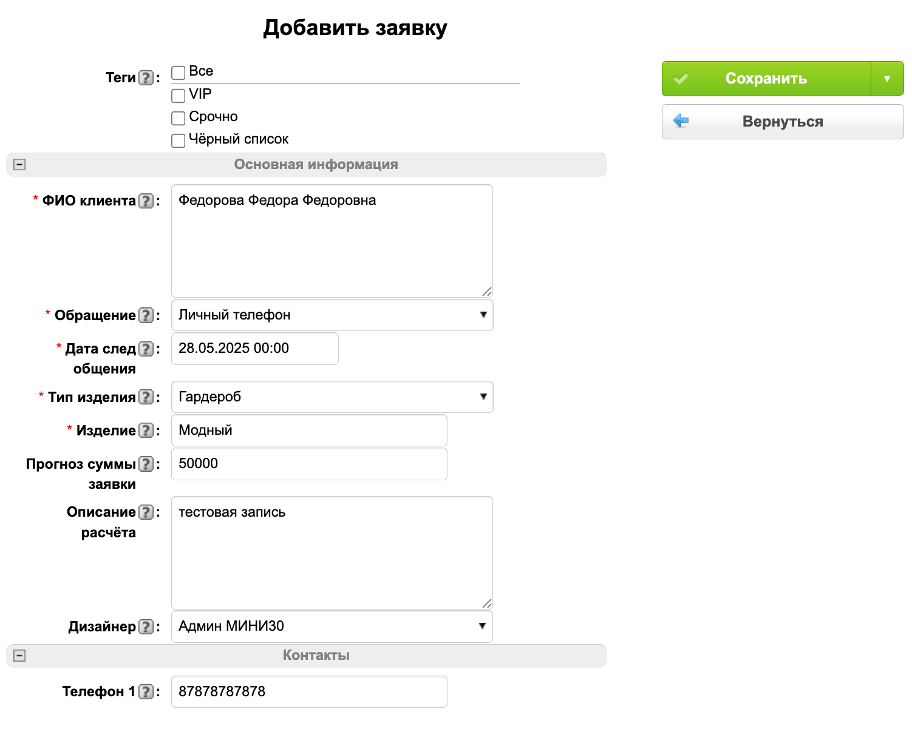The height and width of the screenshot is (746, 912).
Task: Click the green Сохранить button
Action: coord(766,79)
